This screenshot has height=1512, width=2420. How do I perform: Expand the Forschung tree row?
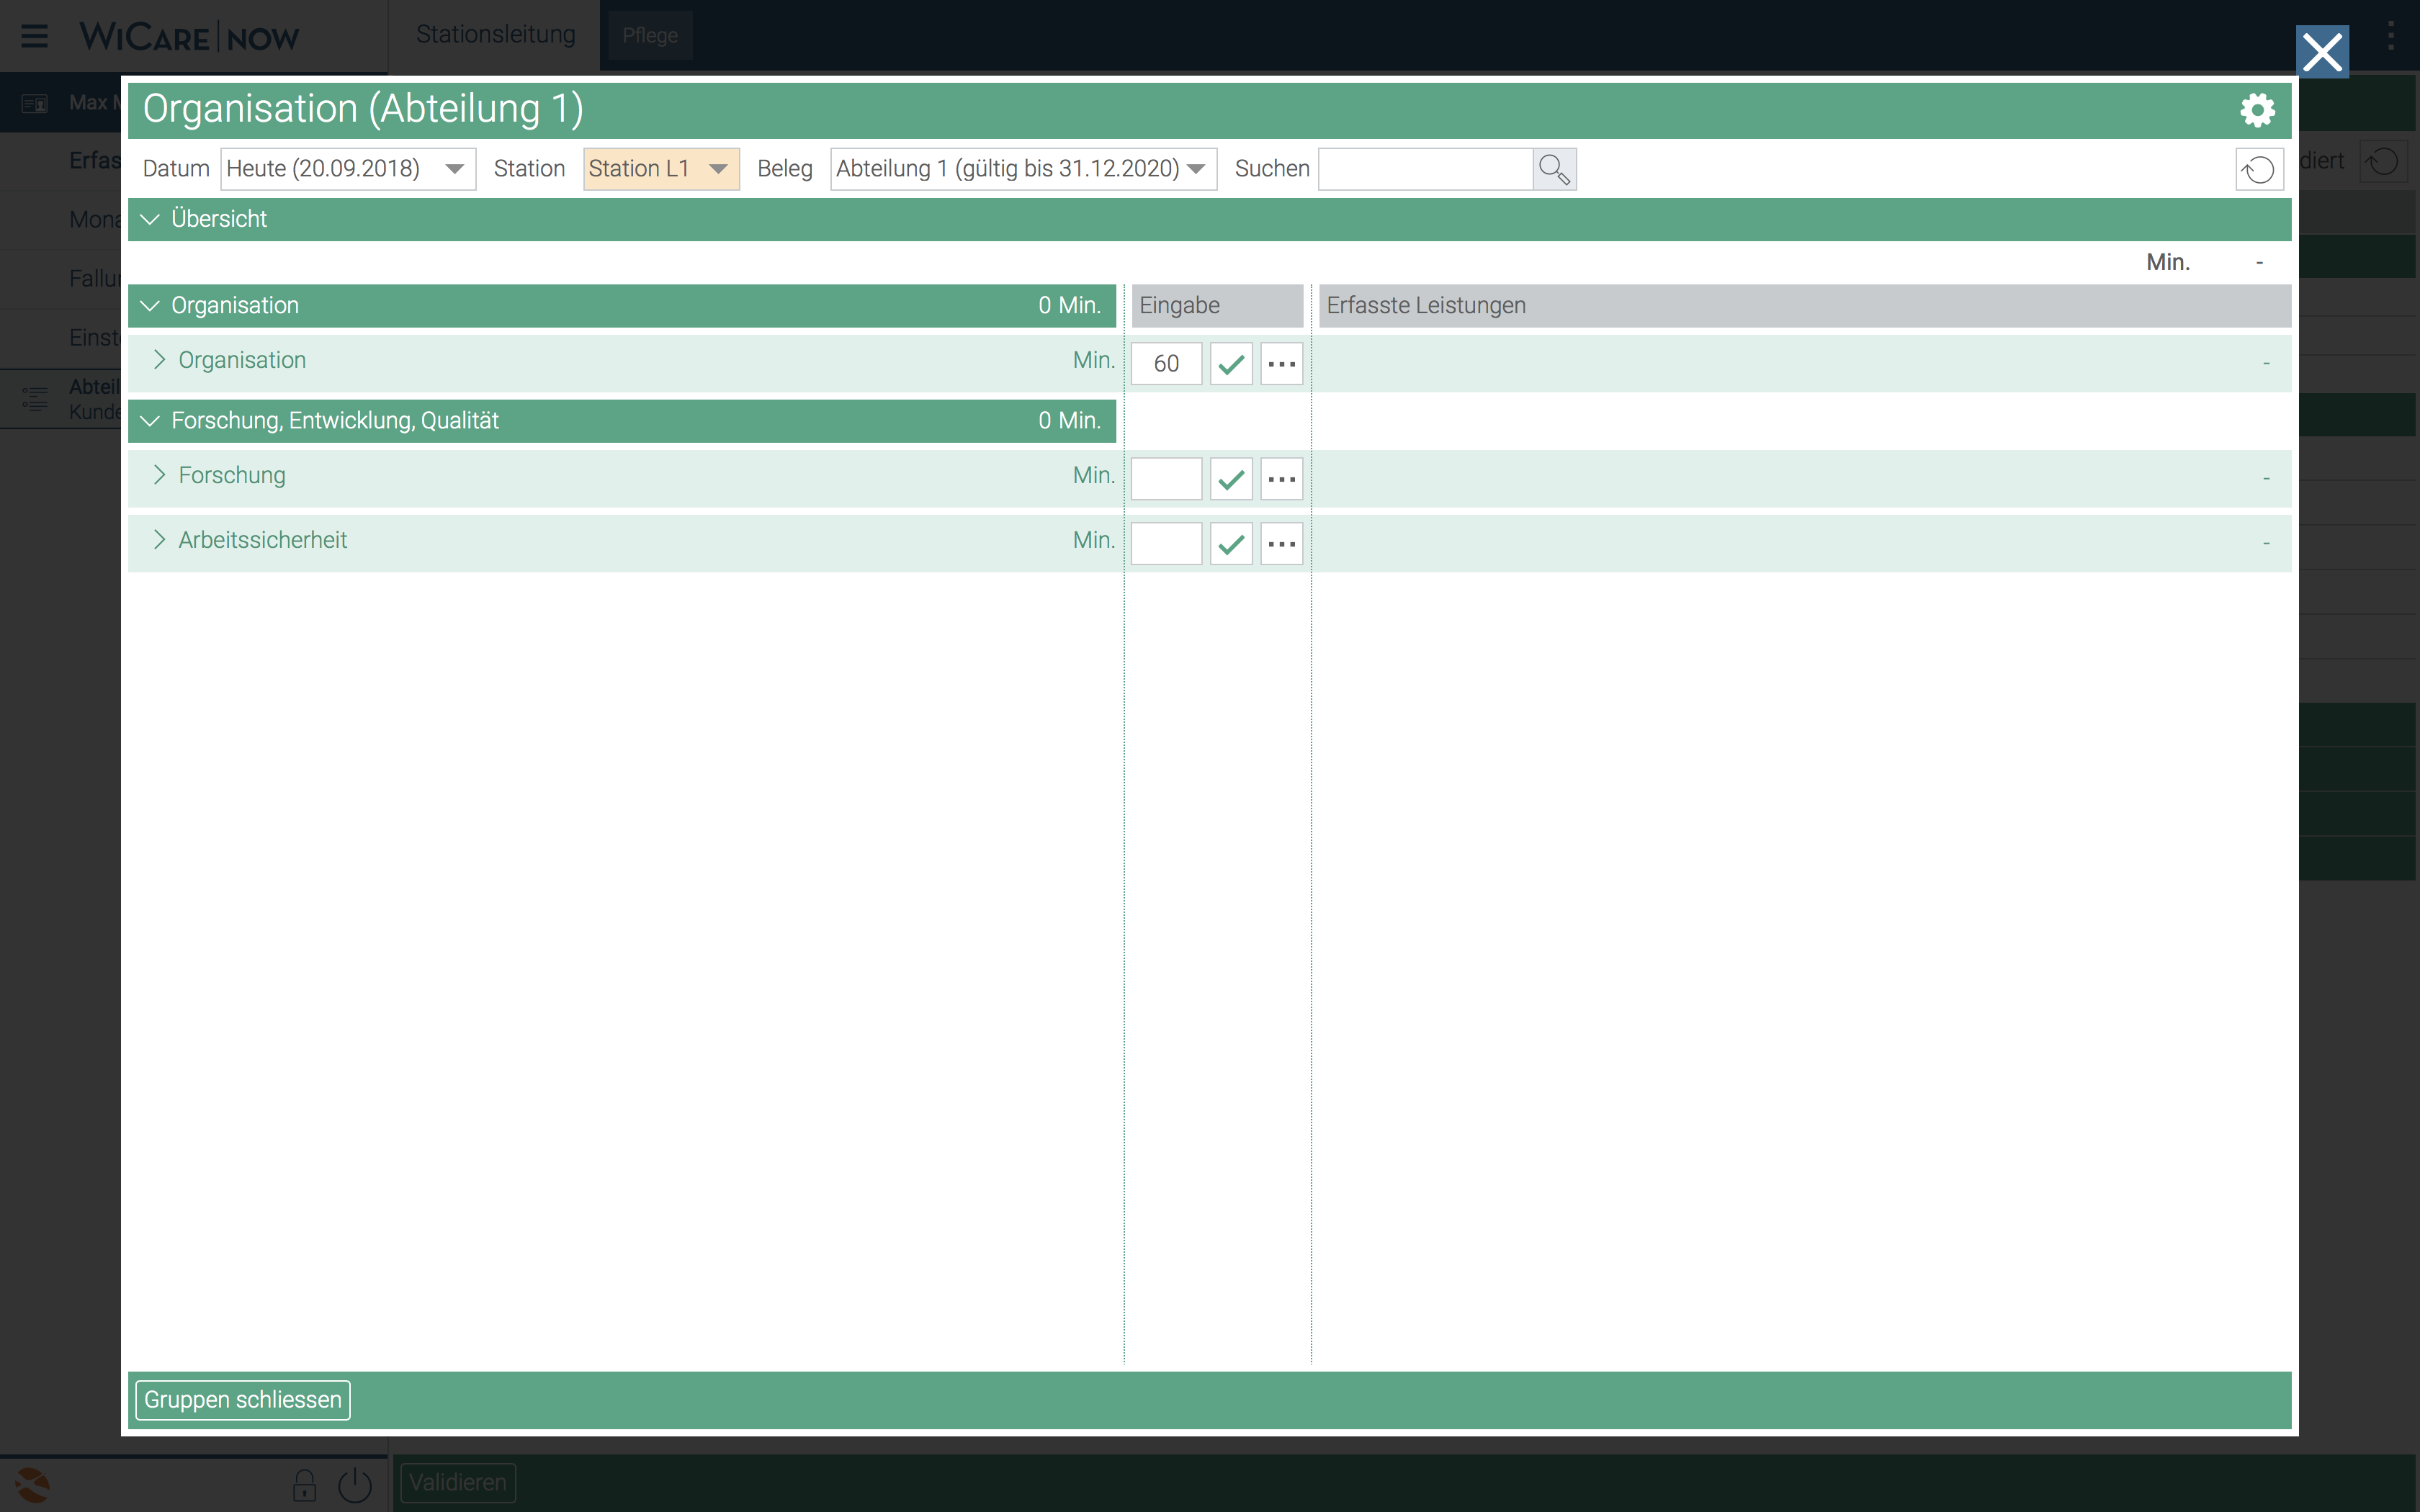pyautogui.click(x=159, y=475)
